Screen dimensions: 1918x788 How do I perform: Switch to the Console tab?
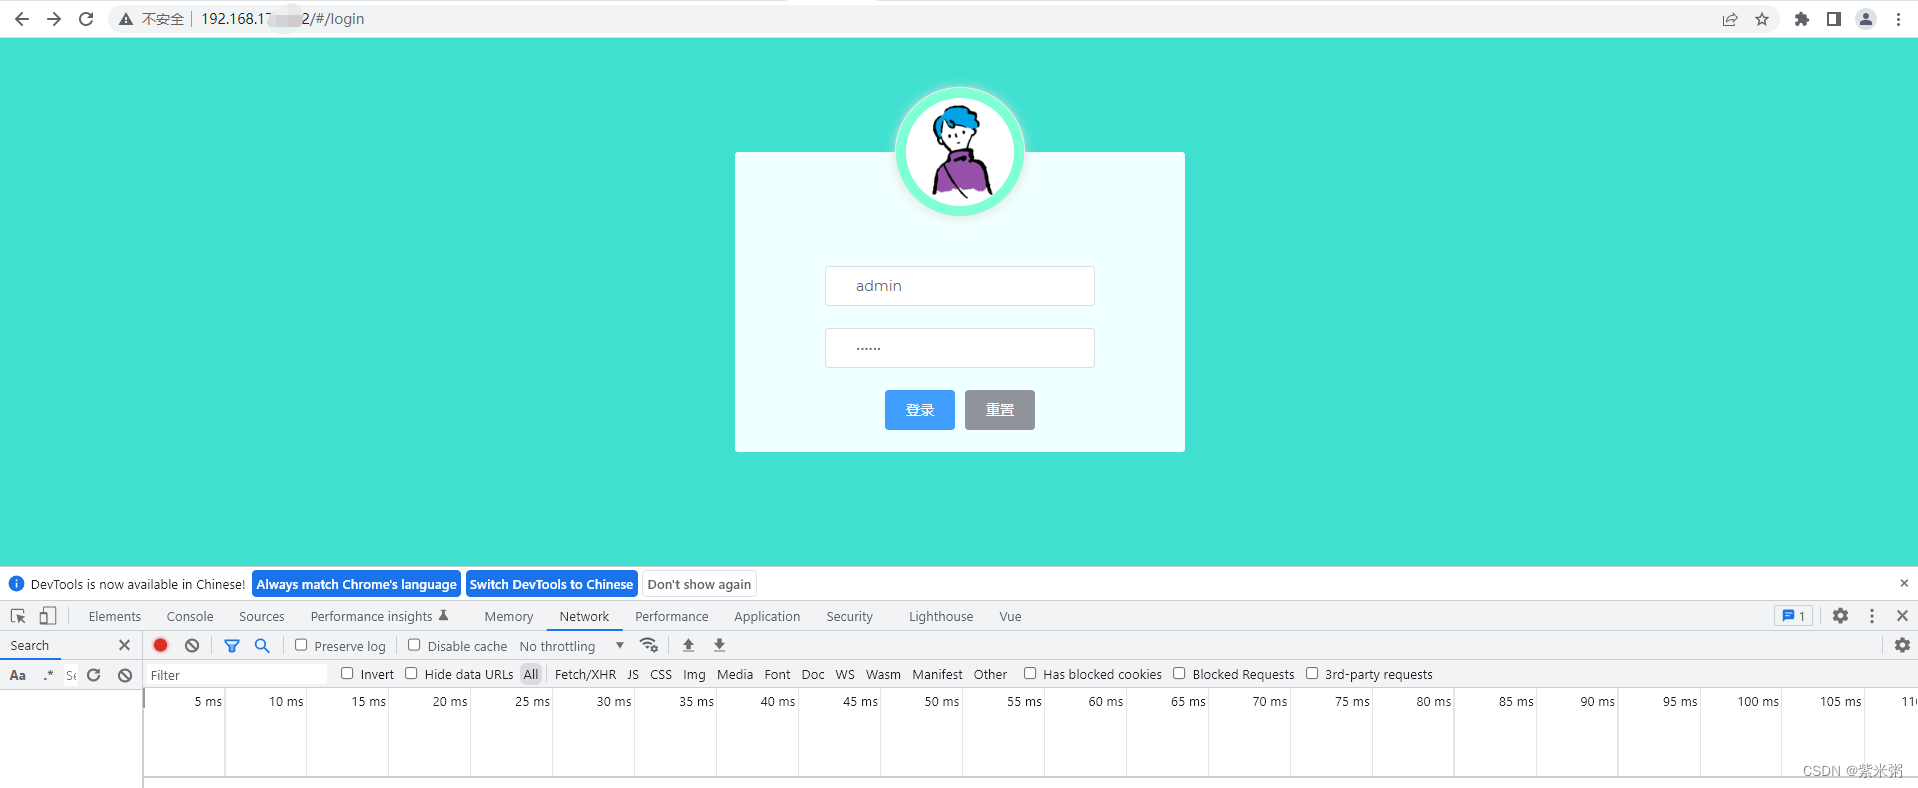point(190,616)
